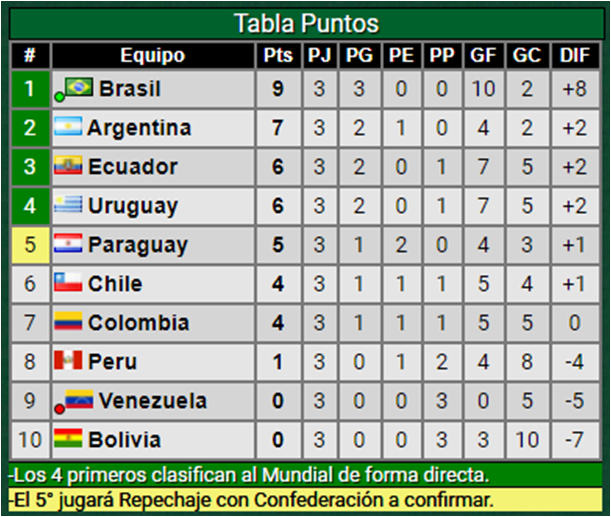Open the Tabla Puntos title bar
This screenshot has width=611, height=517.
[x=305, y=23]
